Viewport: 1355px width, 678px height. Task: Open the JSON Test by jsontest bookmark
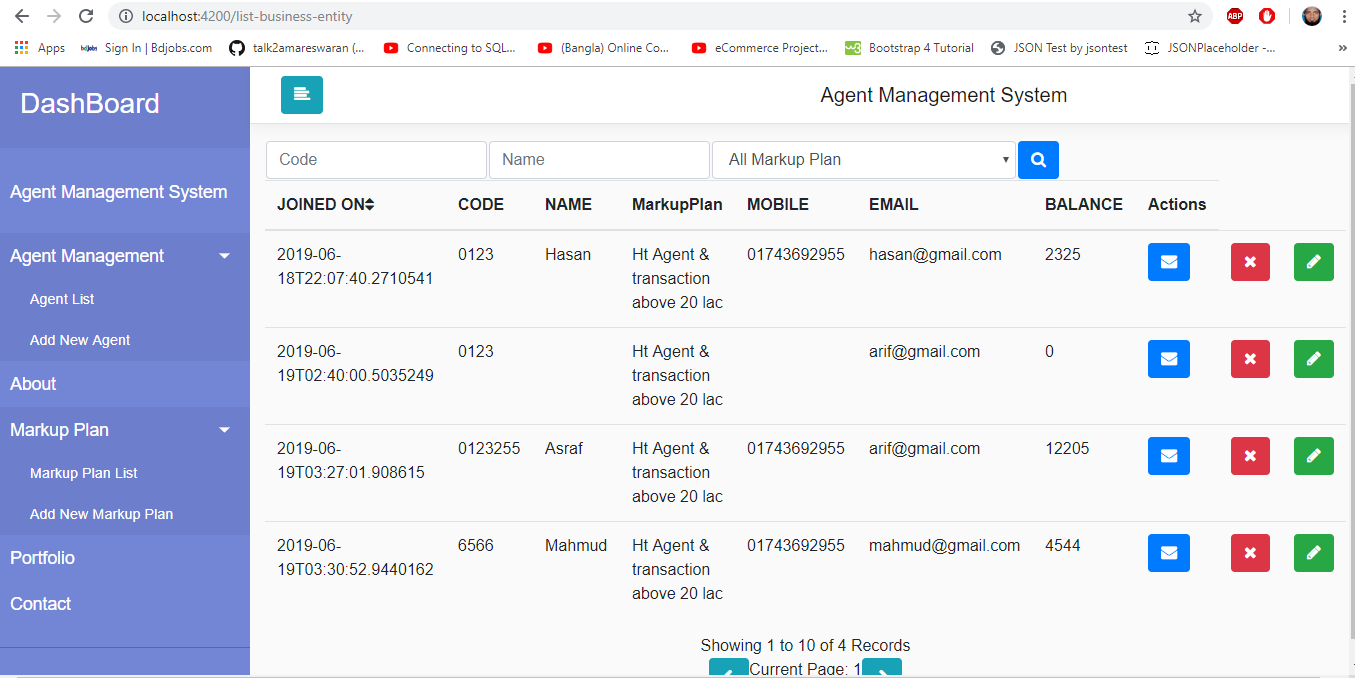point(1059,48)
